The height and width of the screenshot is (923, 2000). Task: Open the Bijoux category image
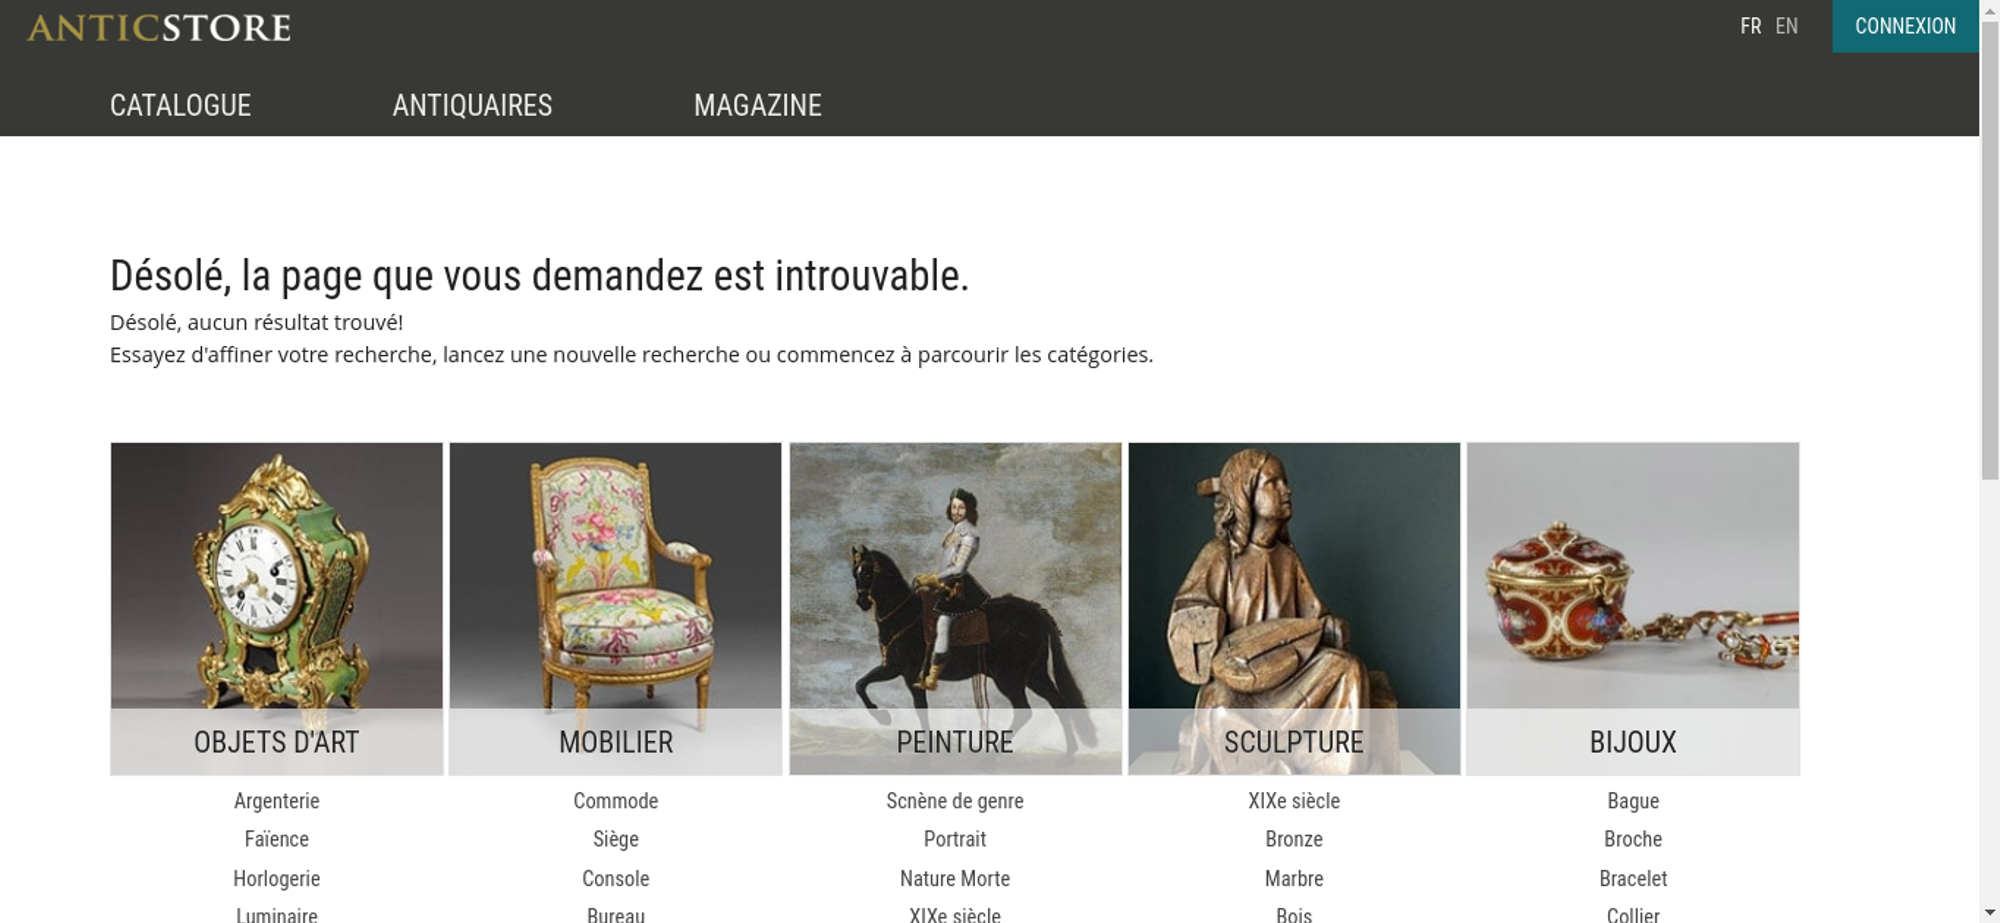pyautogui.click(x=1633, y=608)
